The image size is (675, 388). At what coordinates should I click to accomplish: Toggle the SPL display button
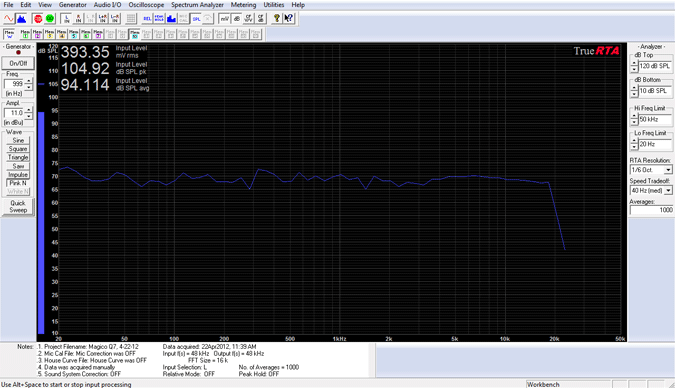pyautogui.click(x=197, y=19)
